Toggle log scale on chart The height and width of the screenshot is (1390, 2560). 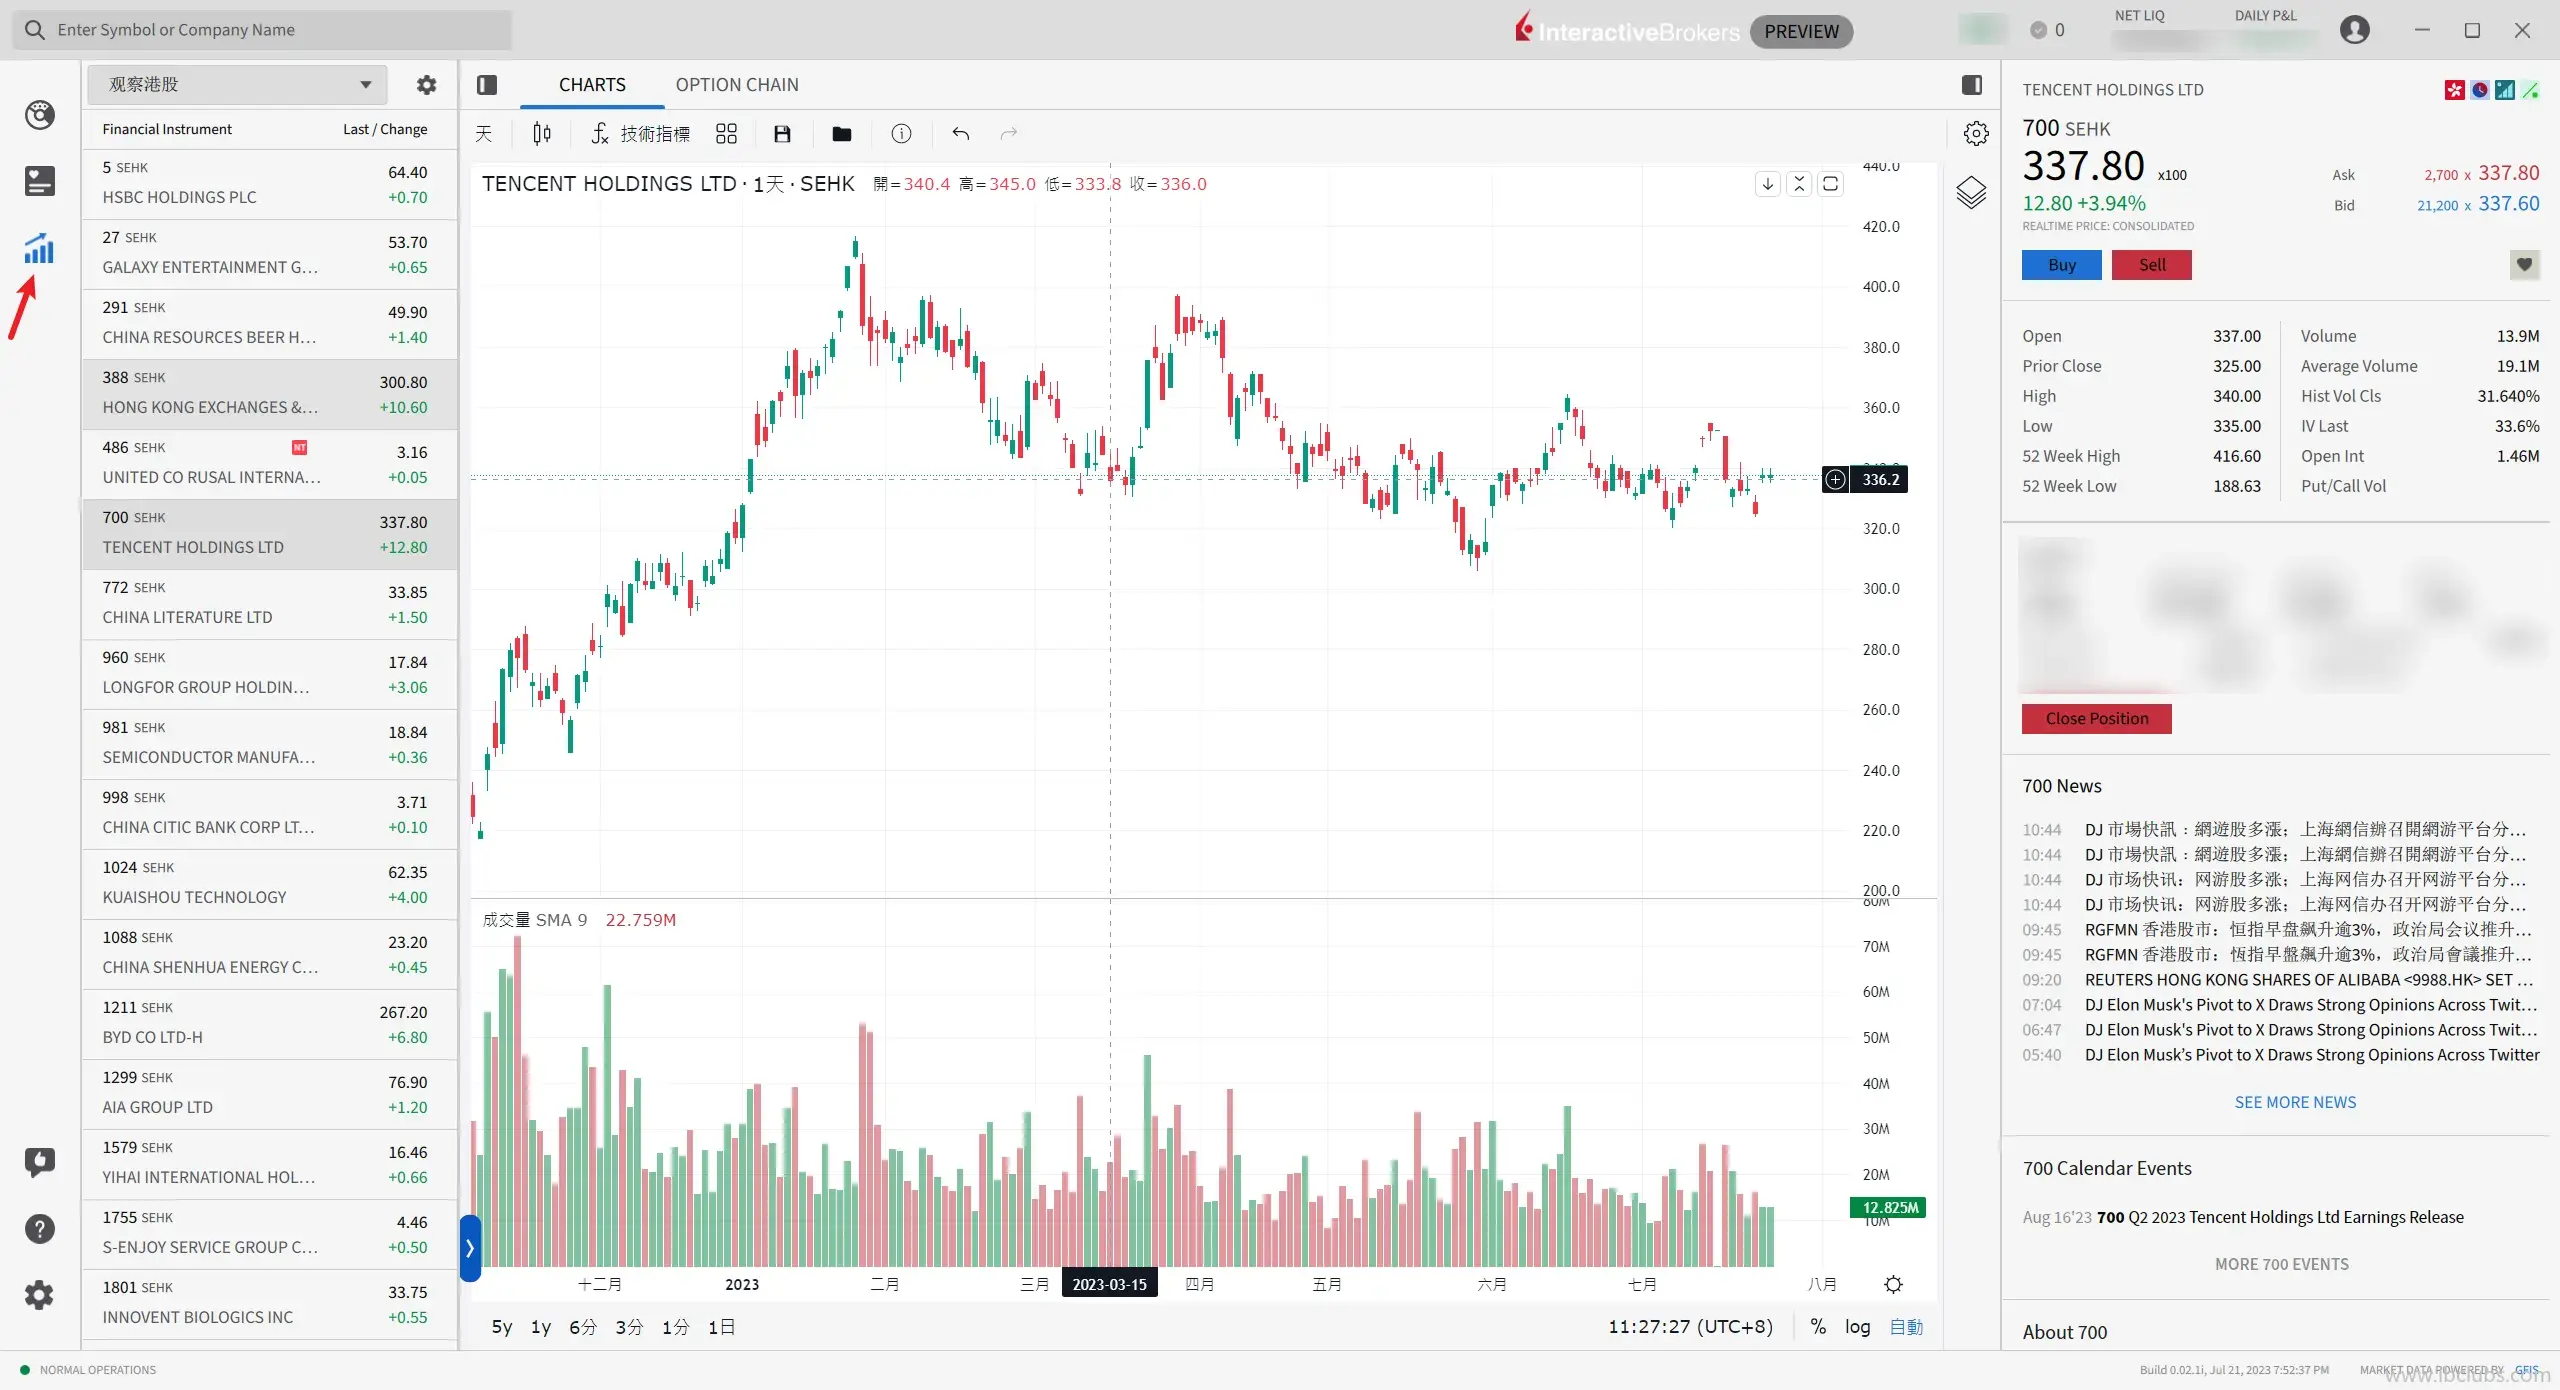pos(1857,1327)
